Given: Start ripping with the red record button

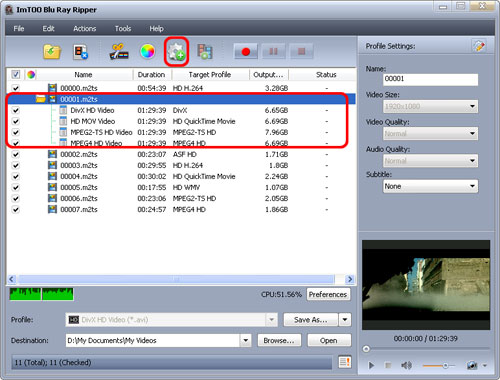Looking at the screenshot, I should (246, 51).
